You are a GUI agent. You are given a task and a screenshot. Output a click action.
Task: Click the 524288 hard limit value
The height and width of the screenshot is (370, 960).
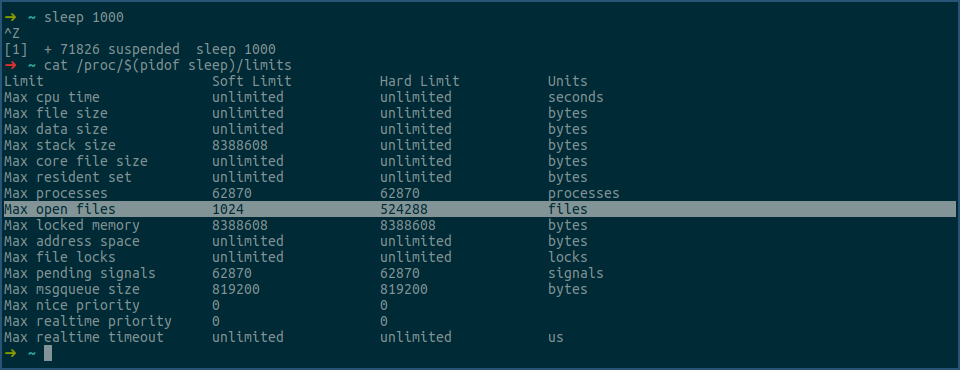tap(403, 209)
